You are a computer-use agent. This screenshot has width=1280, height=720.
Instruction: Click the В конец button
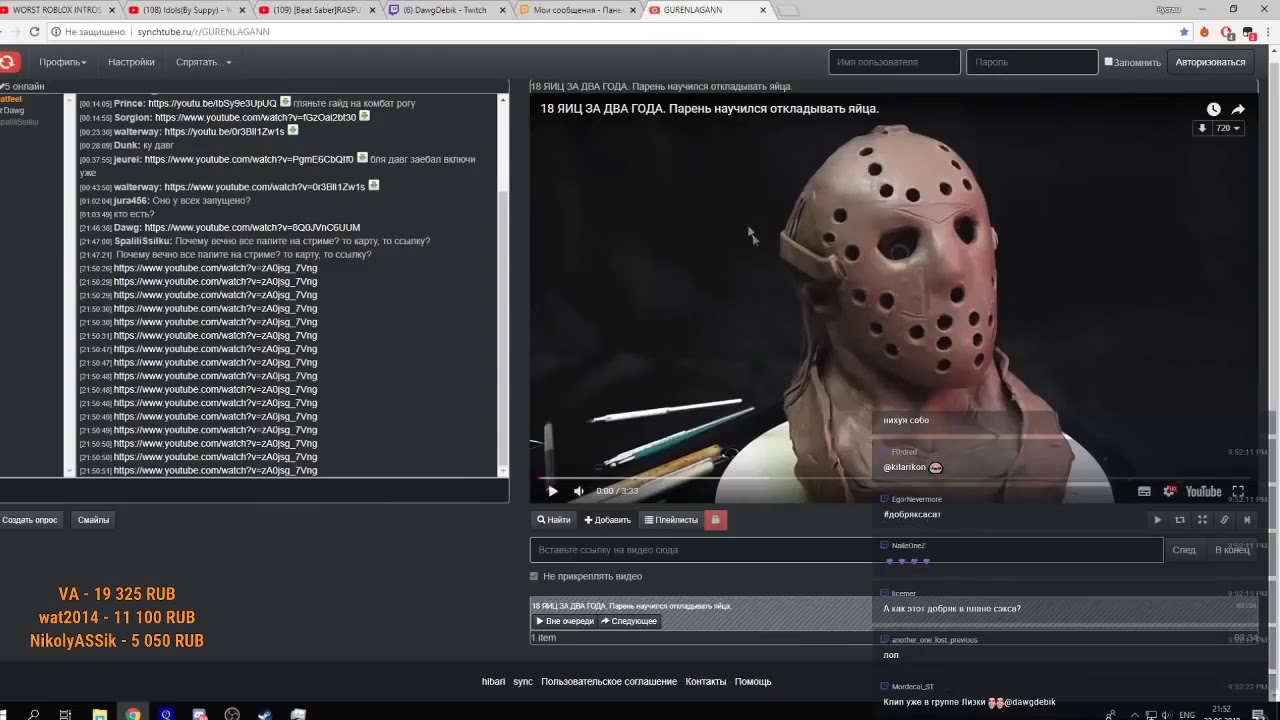(1232, 550)
